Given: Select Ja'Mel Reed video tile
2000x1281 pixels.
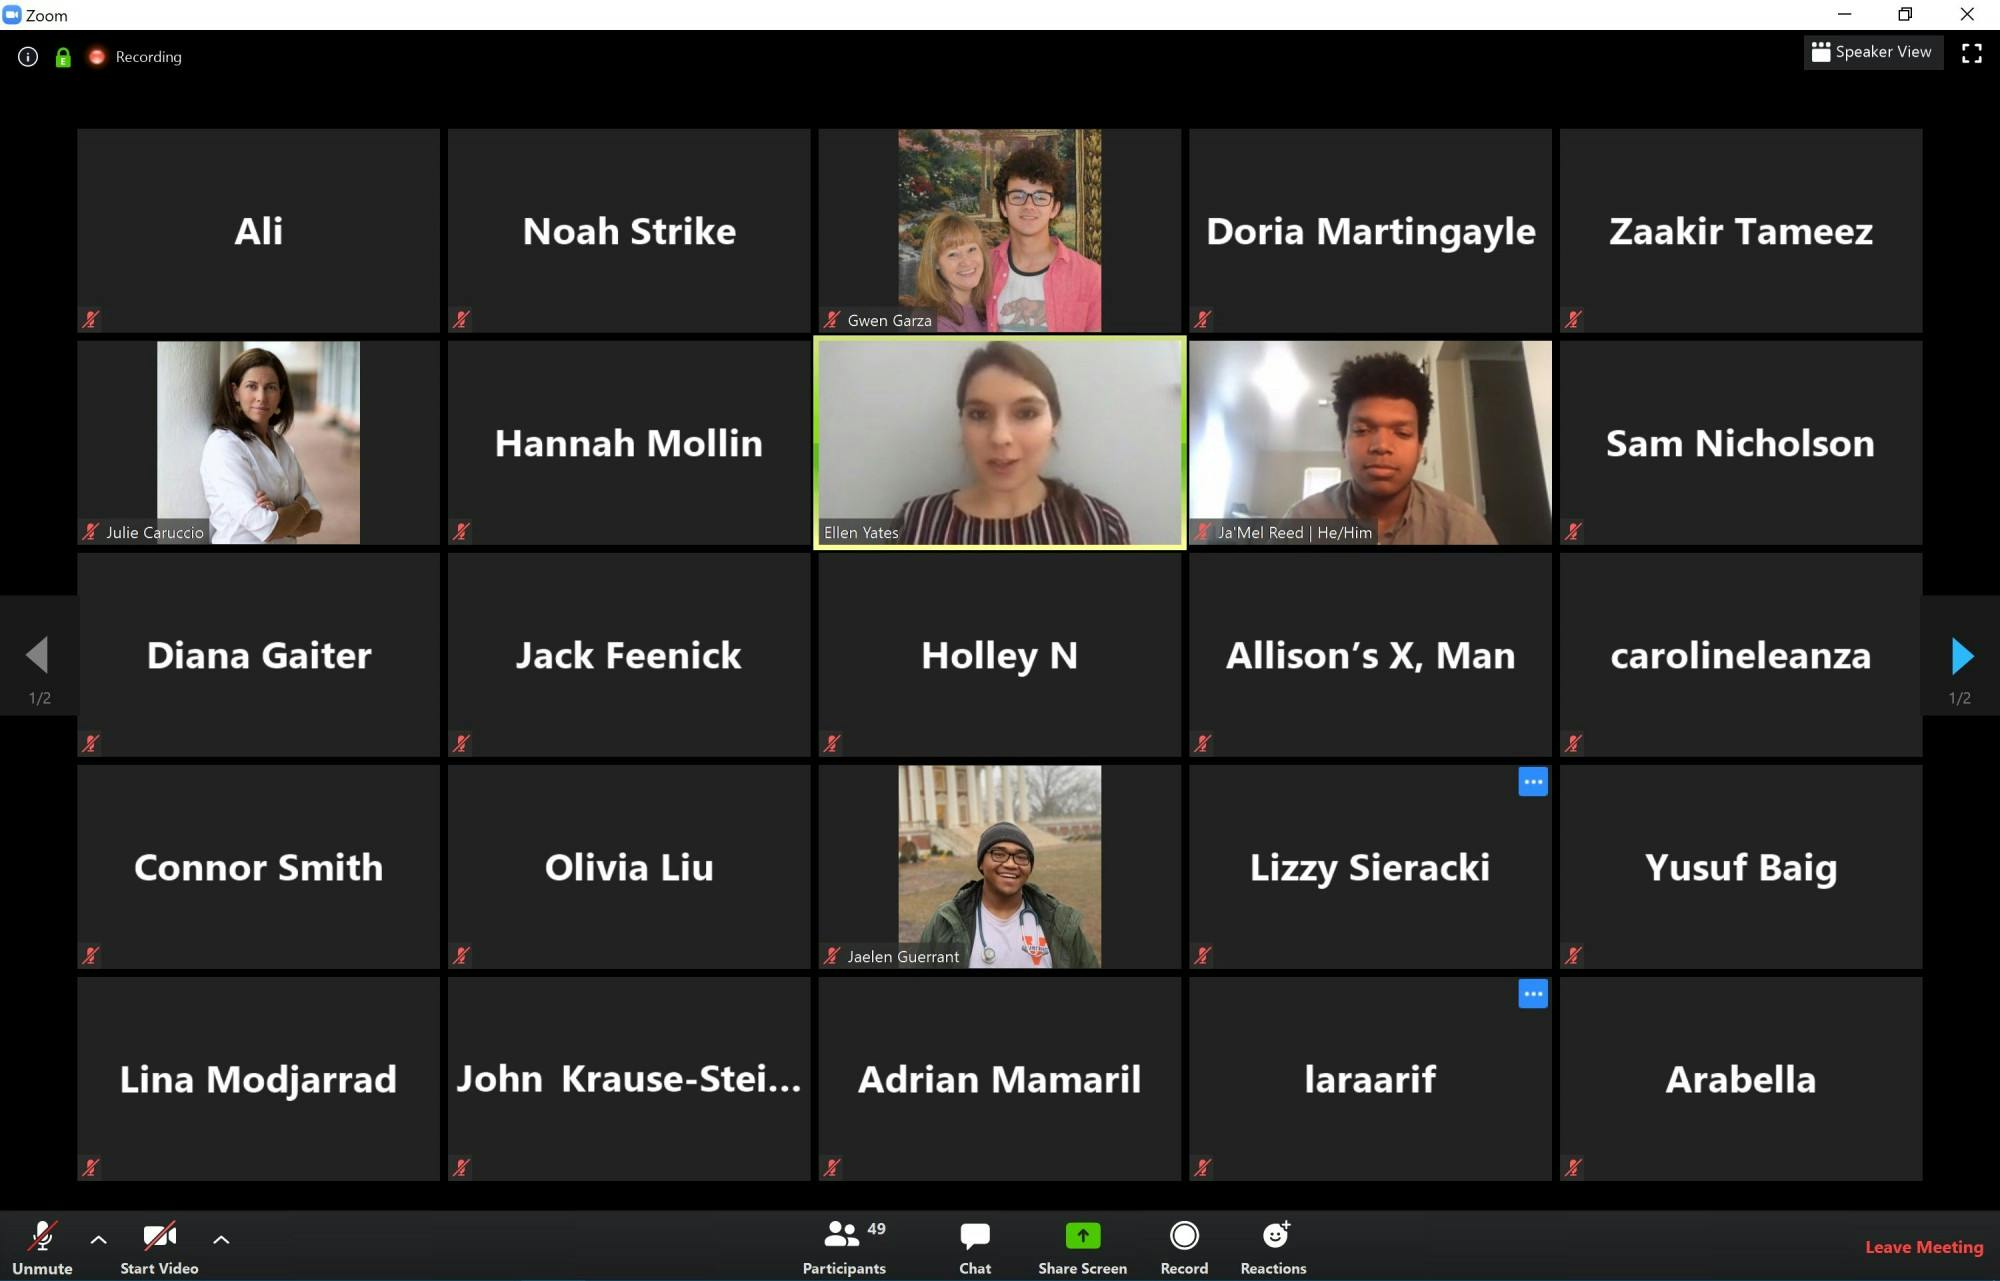Looking at the screenshot, I should click(1370, 442).
